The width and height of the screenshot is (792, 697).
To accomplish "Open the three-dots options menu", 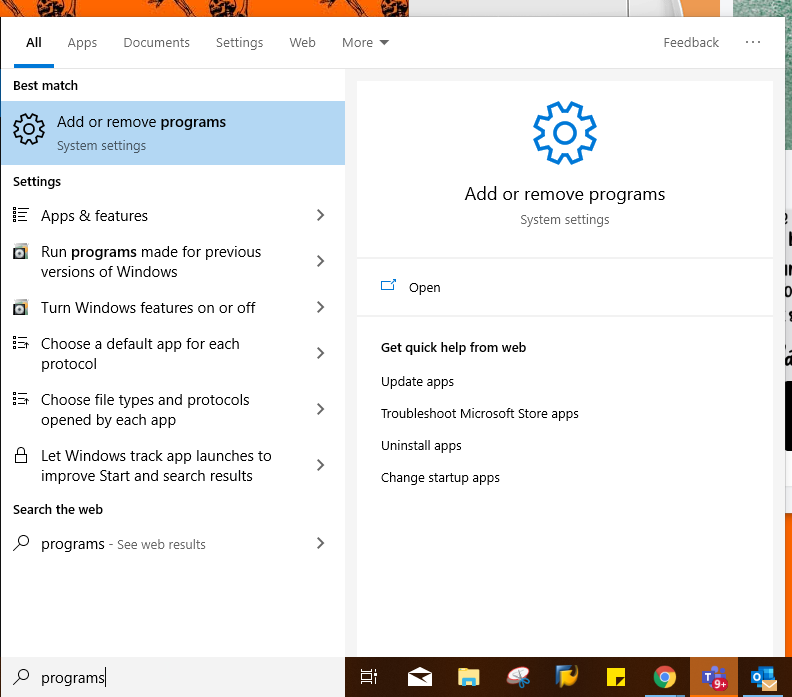I will tap(753, 42).
